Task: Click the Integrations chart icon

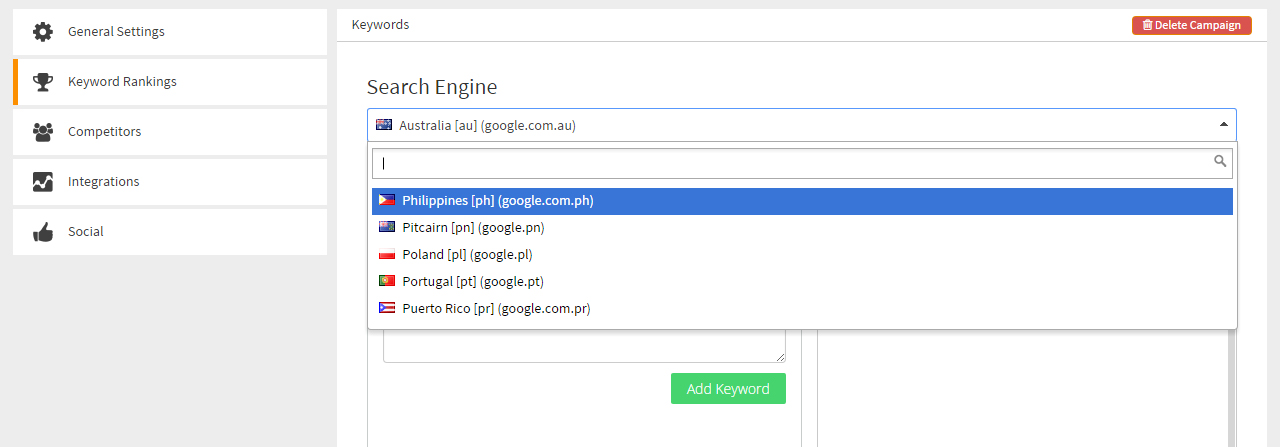Action: click(x=43, y=182)
